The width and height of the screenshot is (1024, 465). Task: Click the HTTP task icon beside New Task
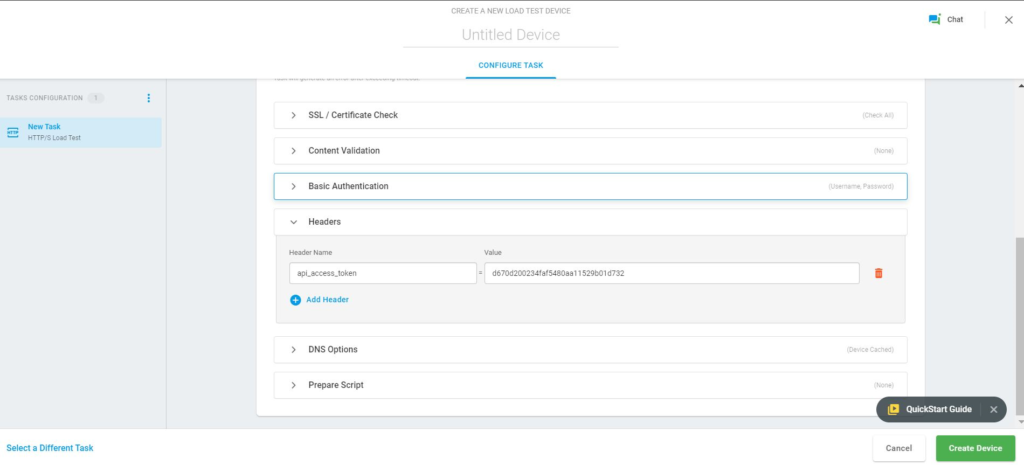(13, 132)
